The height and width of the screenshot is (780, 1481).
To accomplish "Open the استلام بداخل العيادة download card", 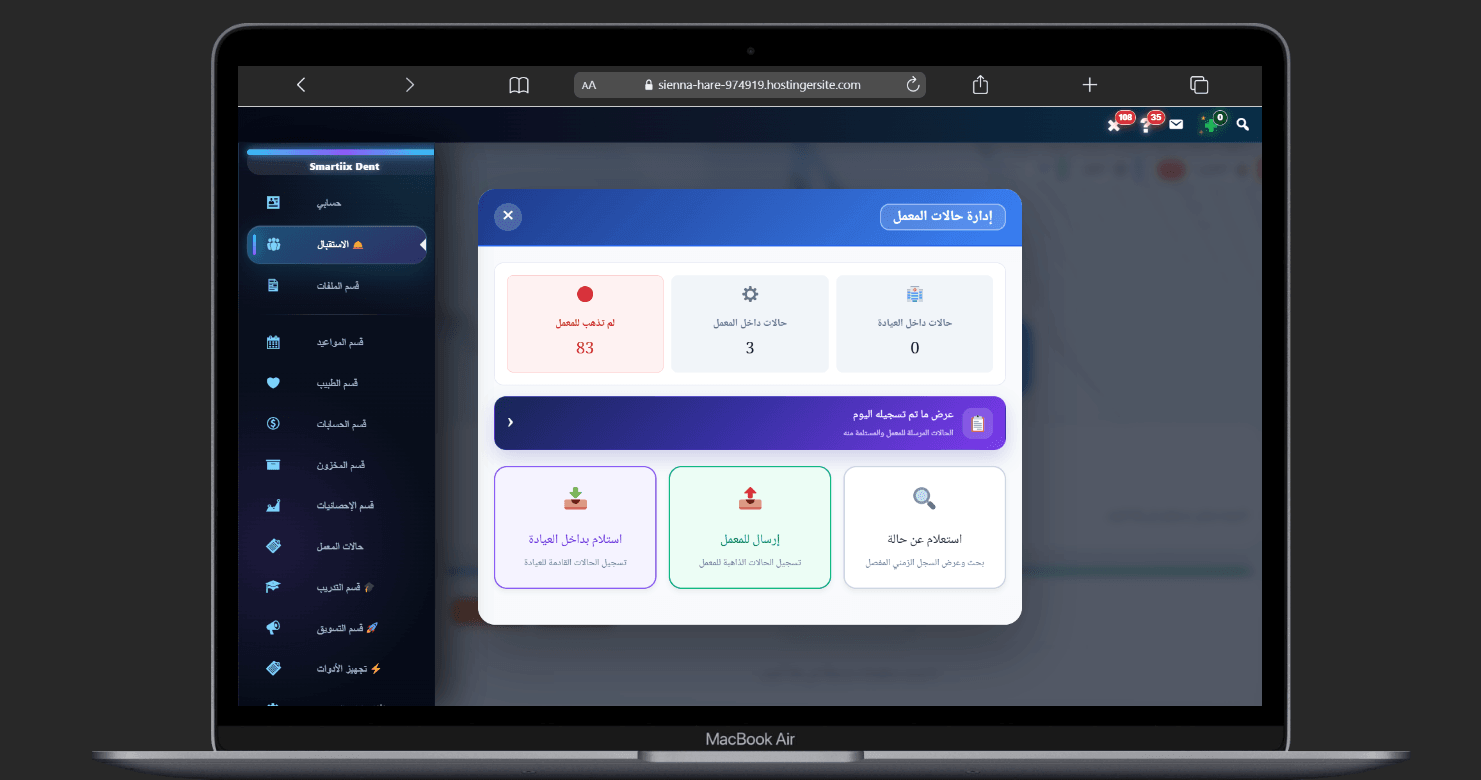I will [575, 528].
